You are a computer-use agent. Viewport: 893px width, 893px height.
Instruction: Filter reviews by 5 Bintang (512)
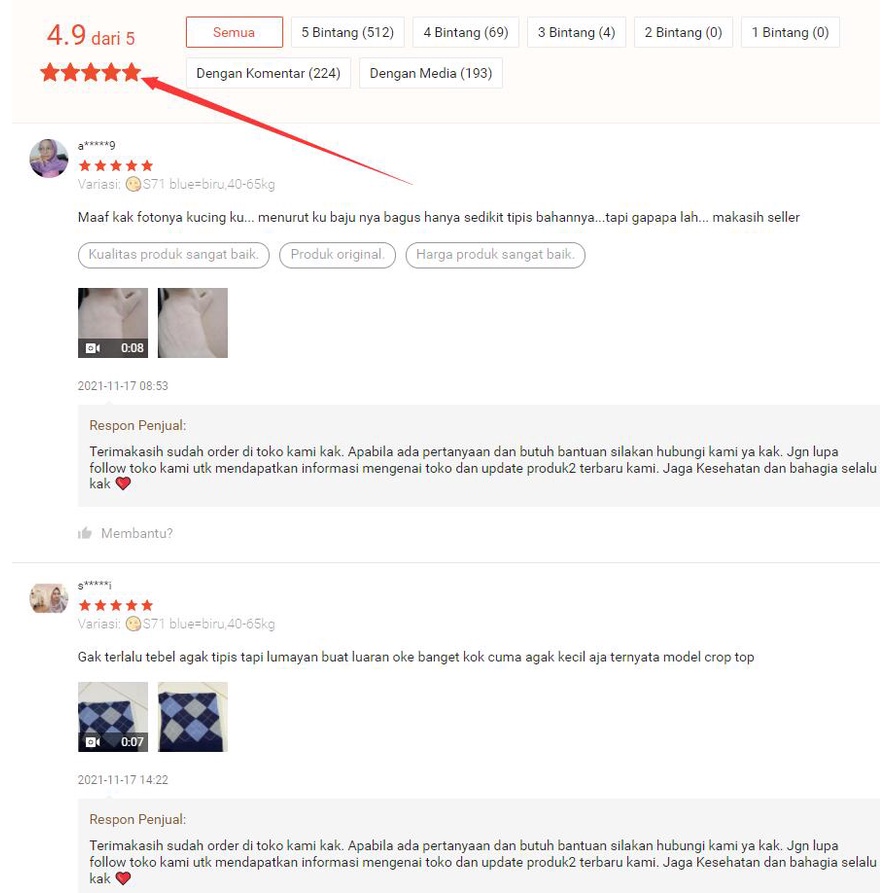tap(347, 32)
